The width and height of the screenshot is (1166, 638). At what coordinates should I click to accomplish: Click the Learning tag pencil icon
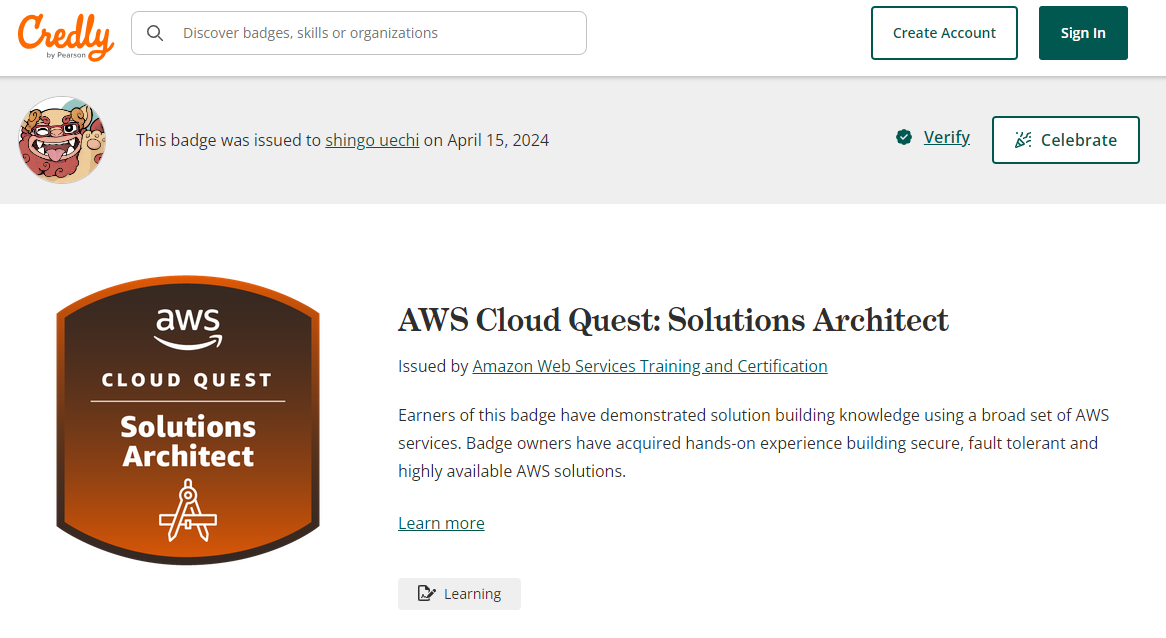(x=426, y=593)
